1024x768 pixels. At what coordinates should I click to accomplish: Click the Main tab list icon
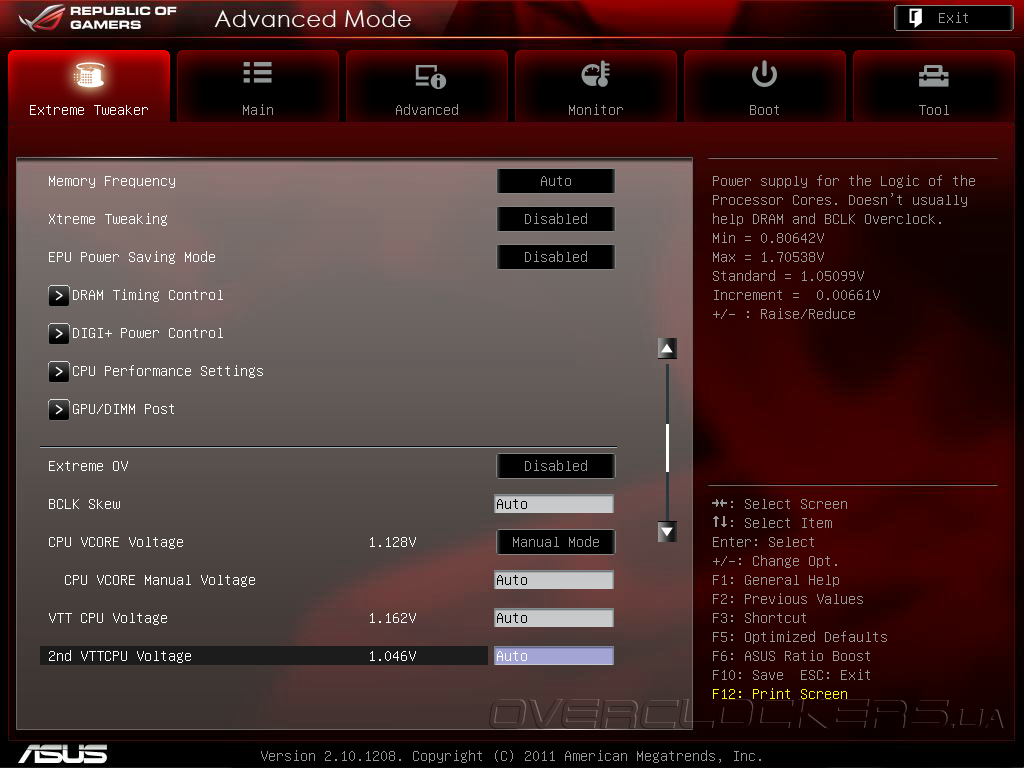(257, 72)
